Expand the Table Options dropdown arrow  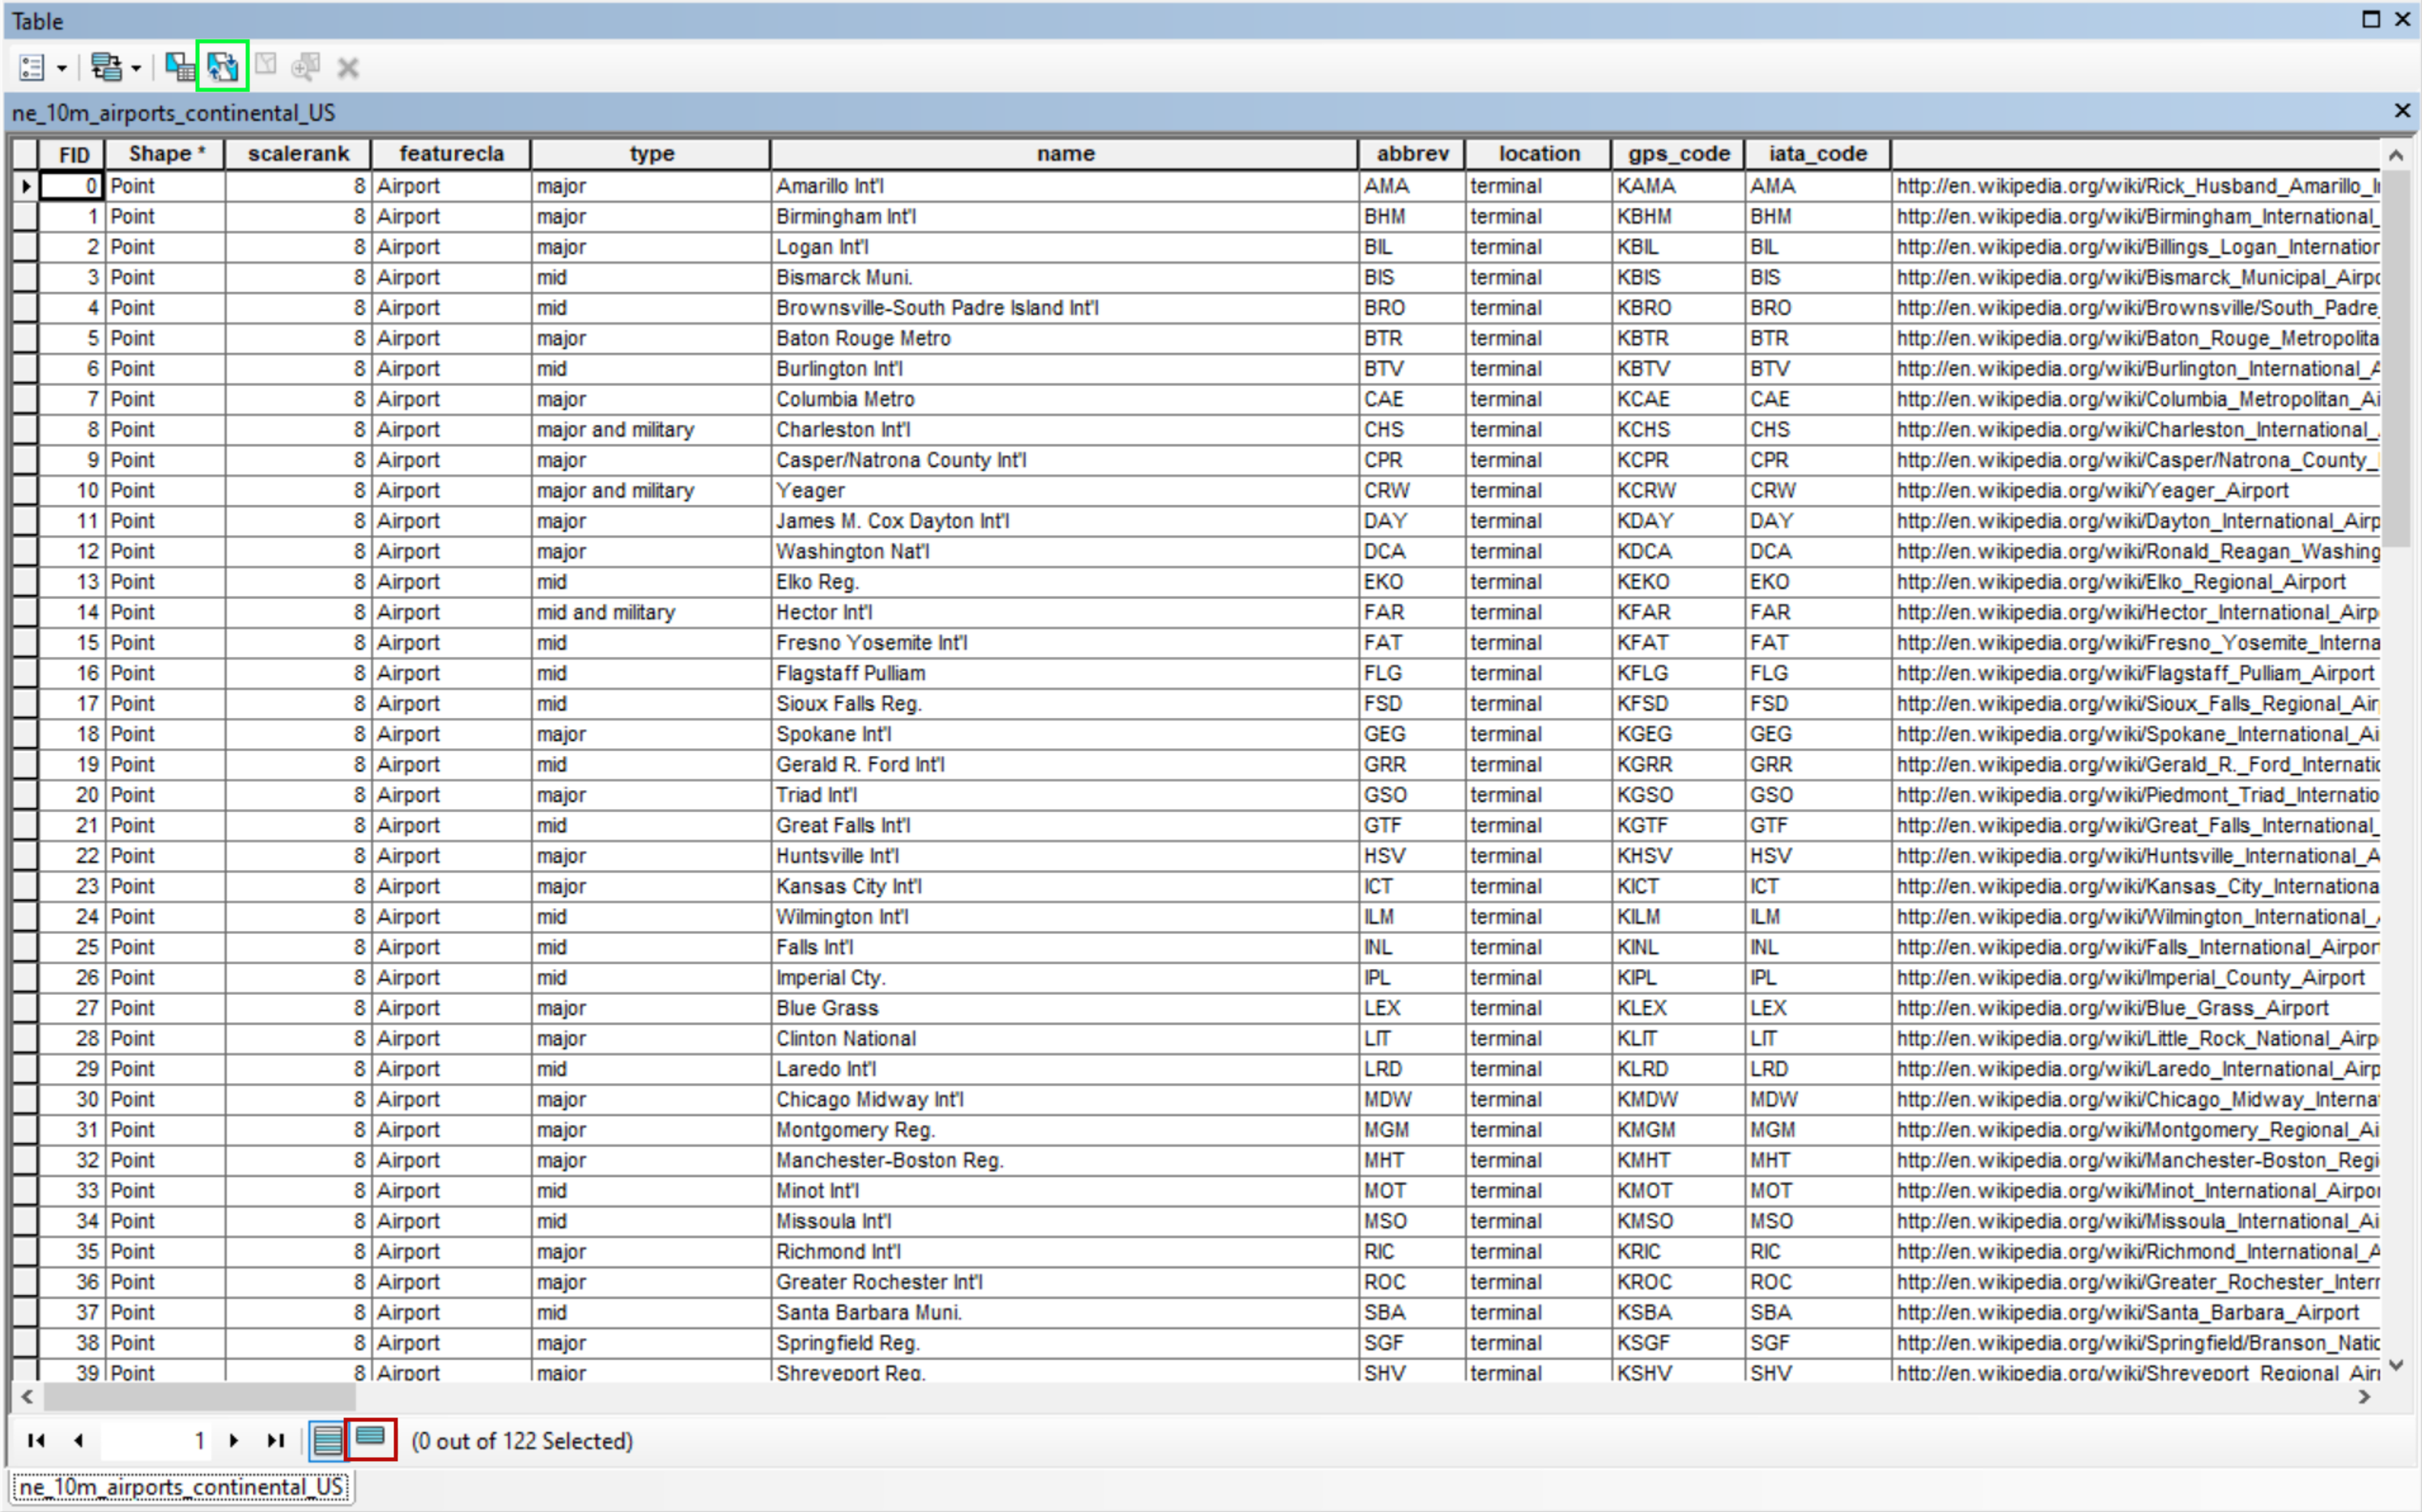[62, 68]
